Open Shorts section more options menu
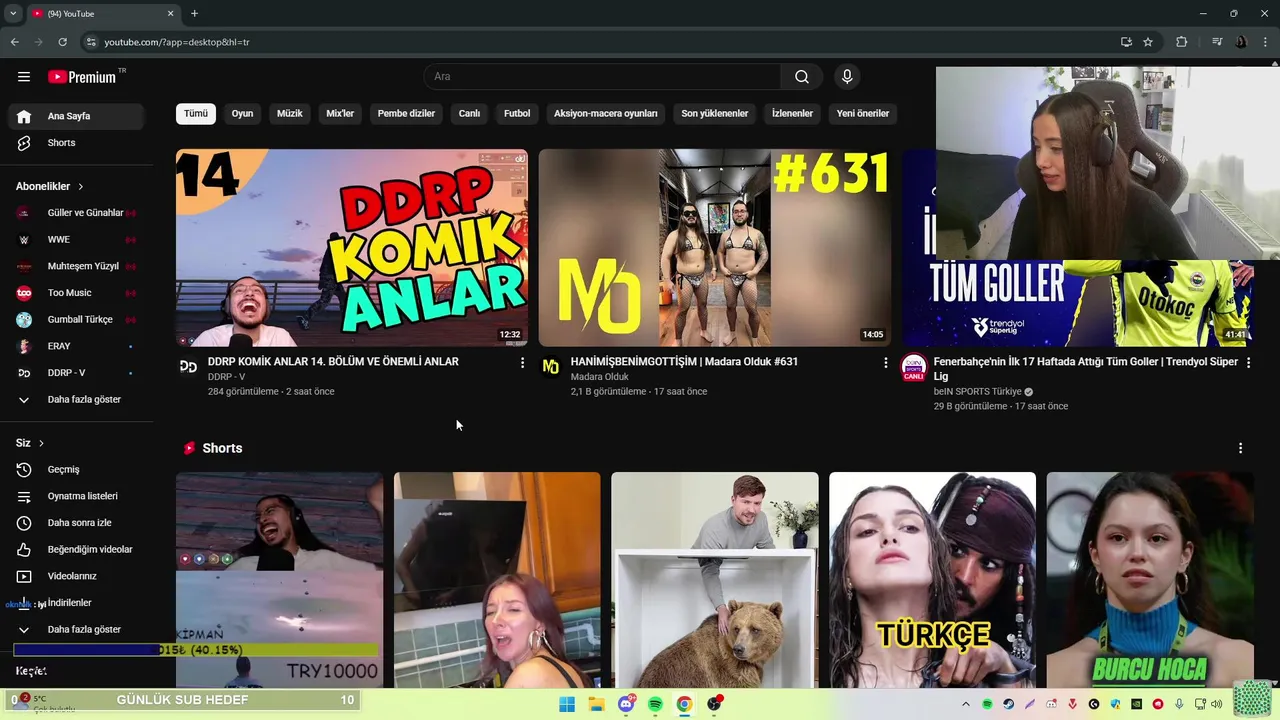Viewport: 1280px width, 720px height. click(x=1240, y=448)
